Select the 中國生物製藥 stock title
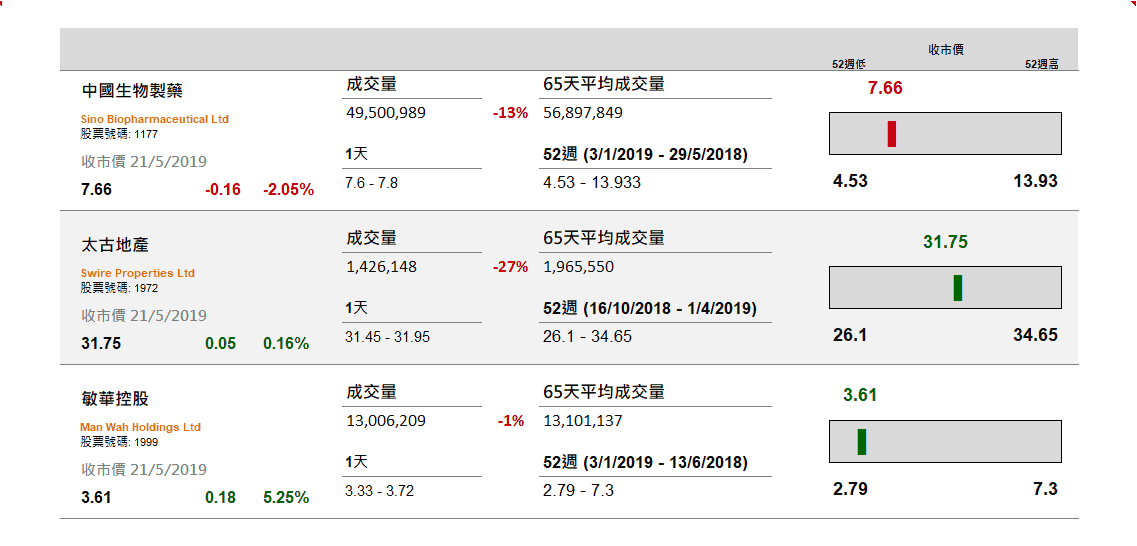 (x=132, y=91)
